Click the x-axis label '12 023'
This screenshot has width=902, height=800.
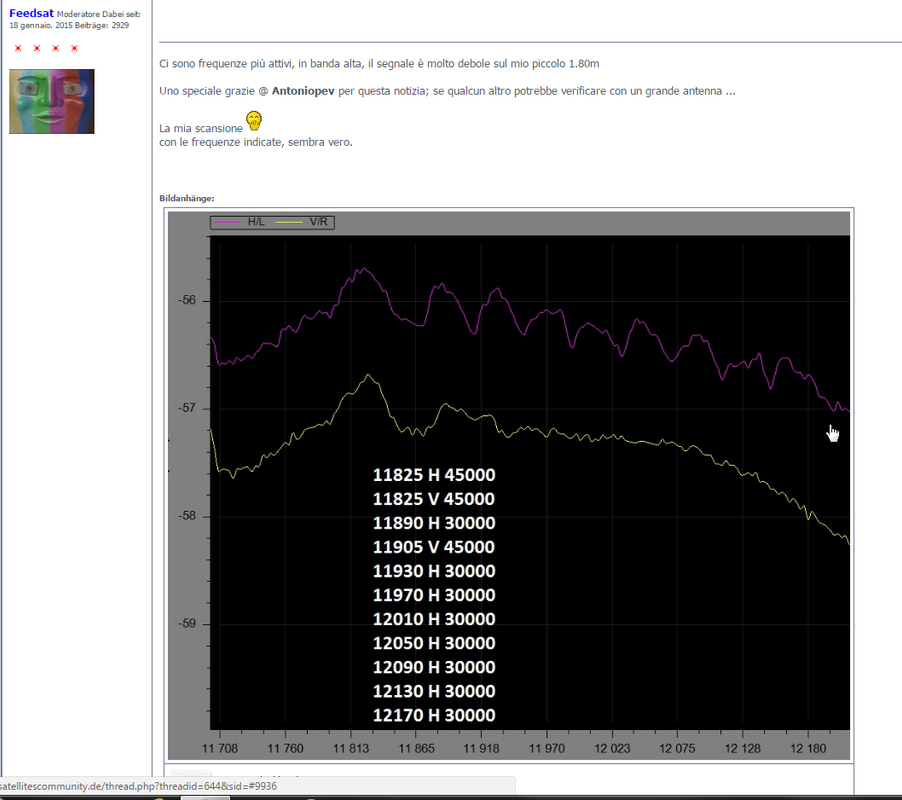coord(612,748)
